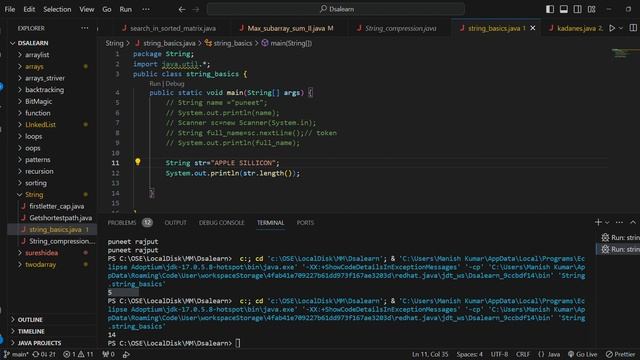This screenshot has height=360, width=640.
Task: Collapse the String folder
Action: pos(34,195)
